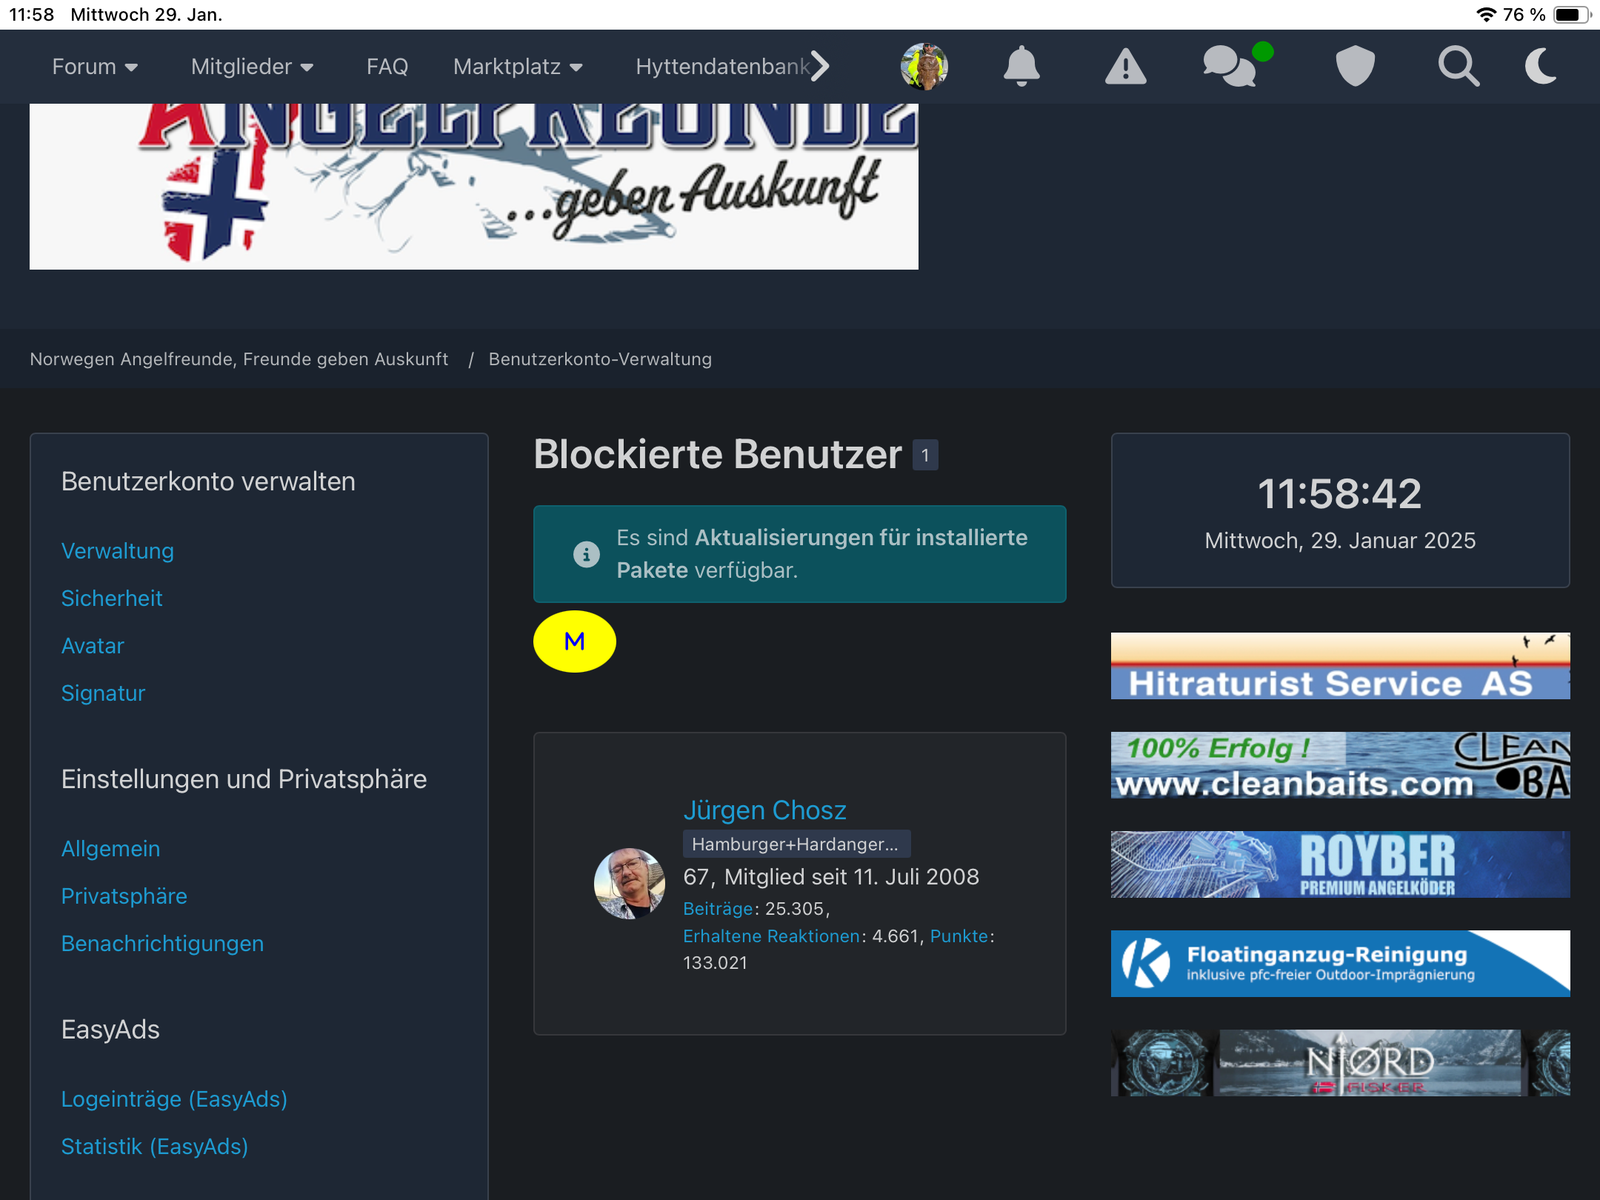Open the Signatur settings link

(x=103, y=693)
